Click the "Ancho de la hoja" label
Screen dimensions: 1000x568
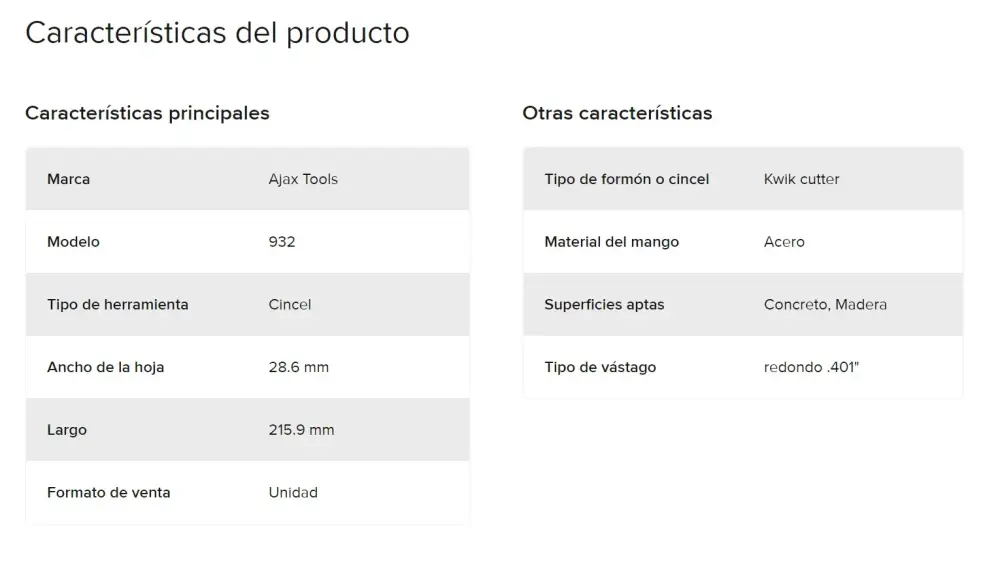pos(105,367)
